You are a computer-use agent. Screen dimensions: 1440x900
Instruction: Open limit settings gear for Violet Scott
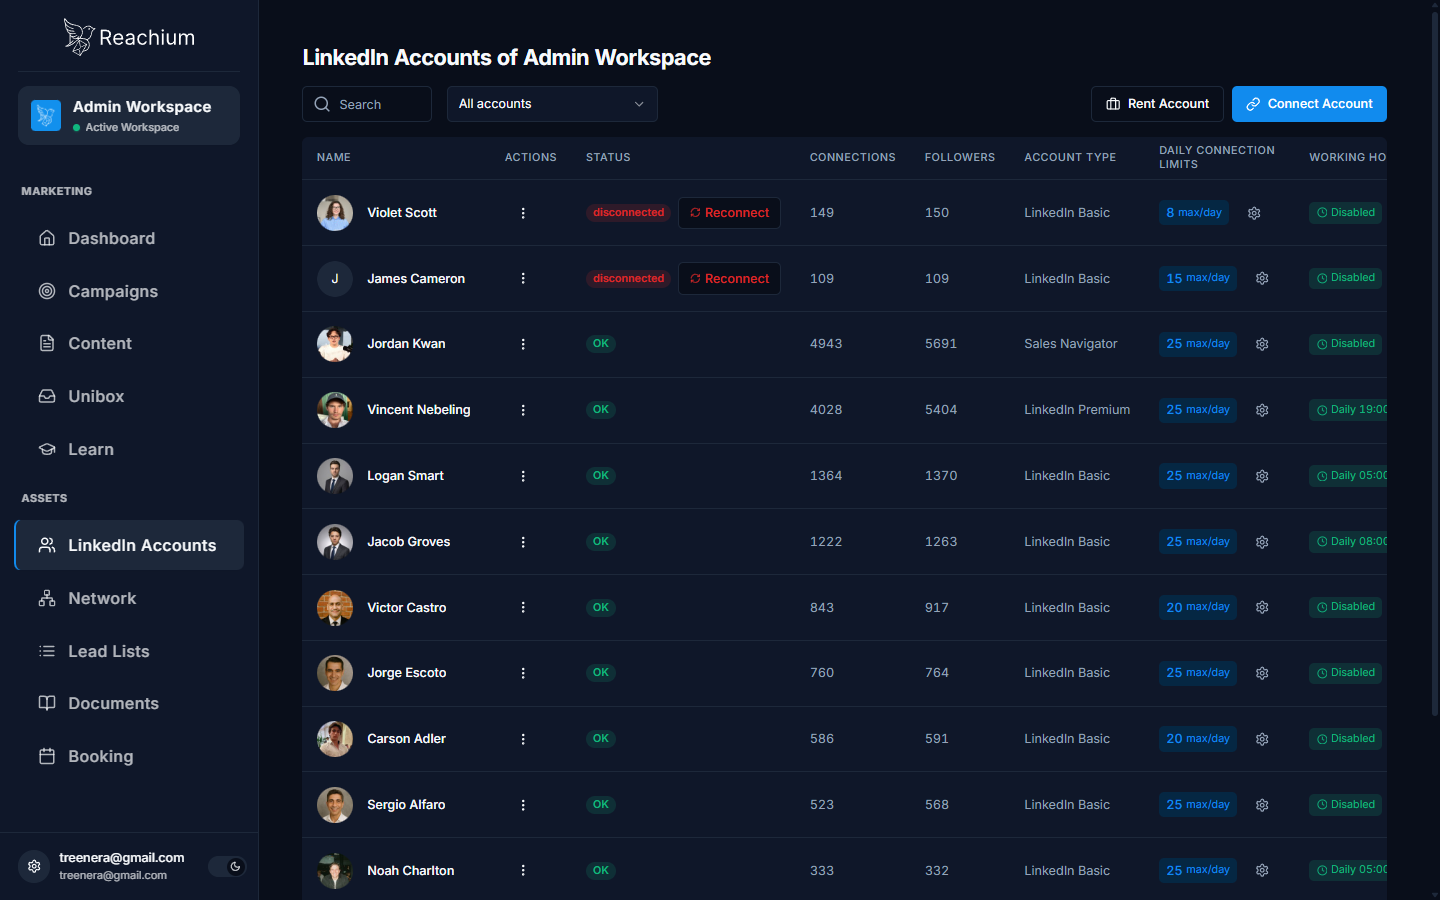tap(1254, 213)
